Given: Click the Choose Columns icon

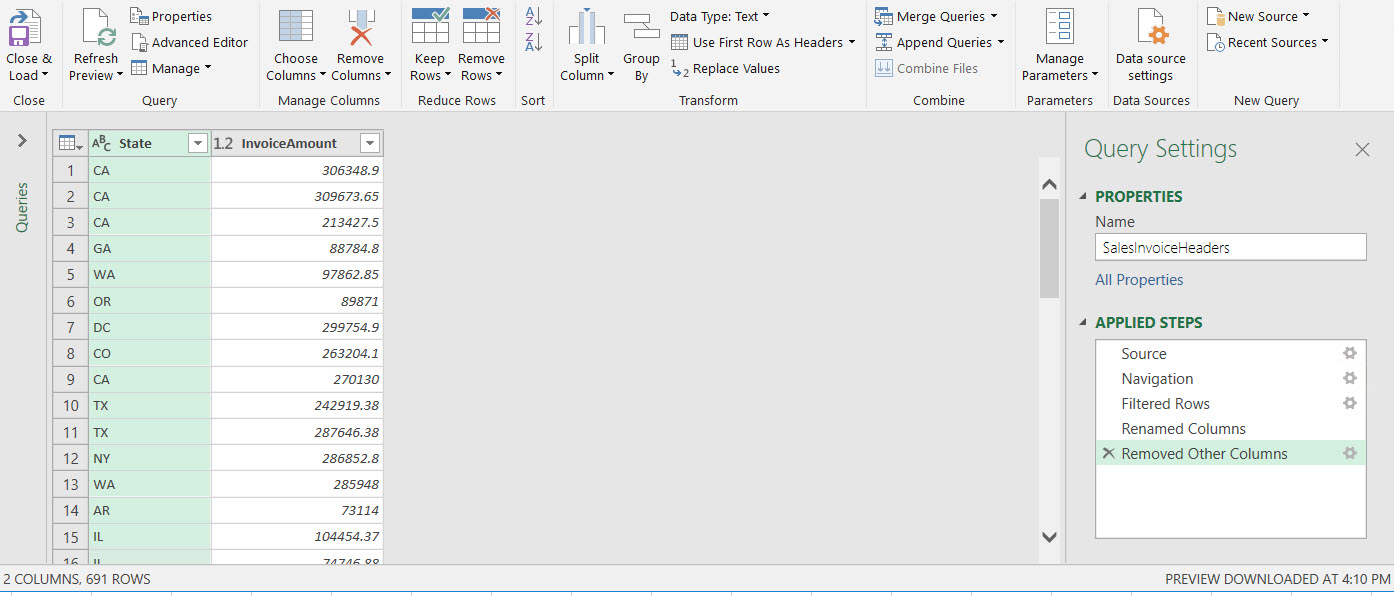Looking at the screenshot, I should [295, 28].
